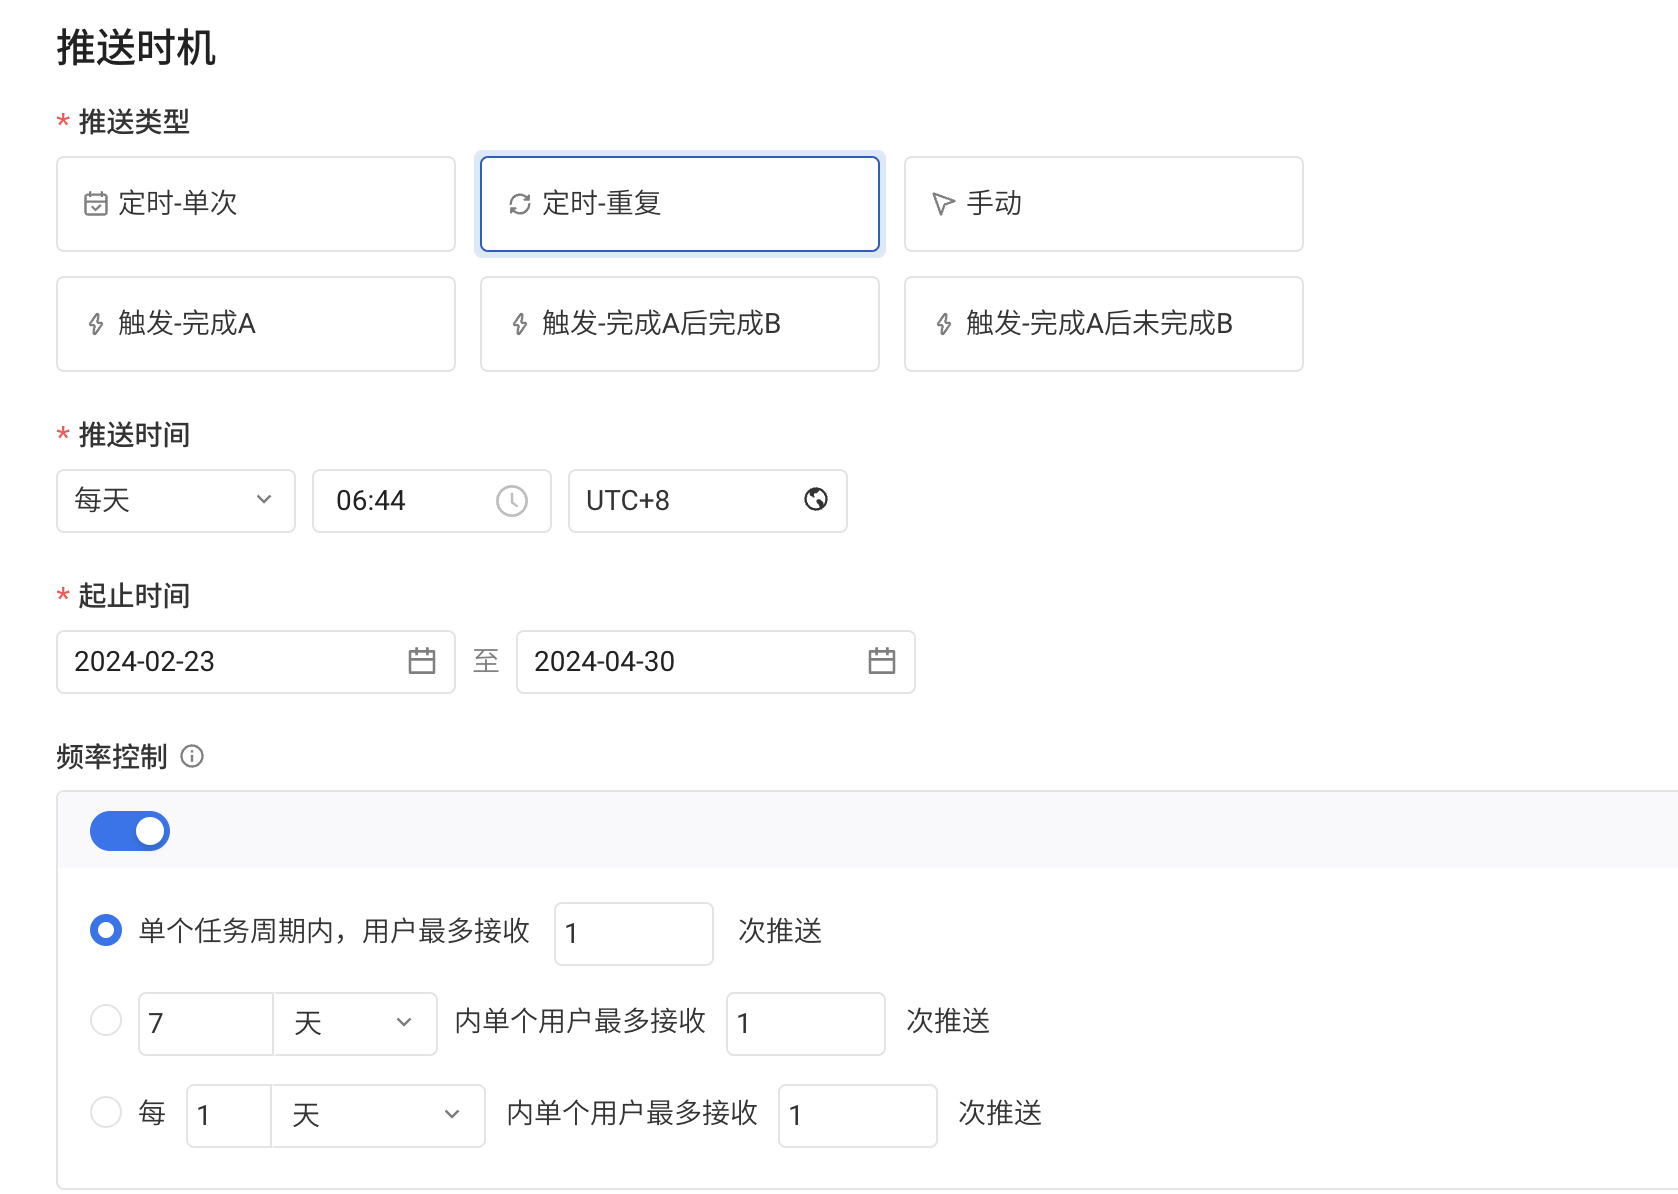Click the 06:44 push time field
Screen dimensions: 1678x1194
[410, 501]
